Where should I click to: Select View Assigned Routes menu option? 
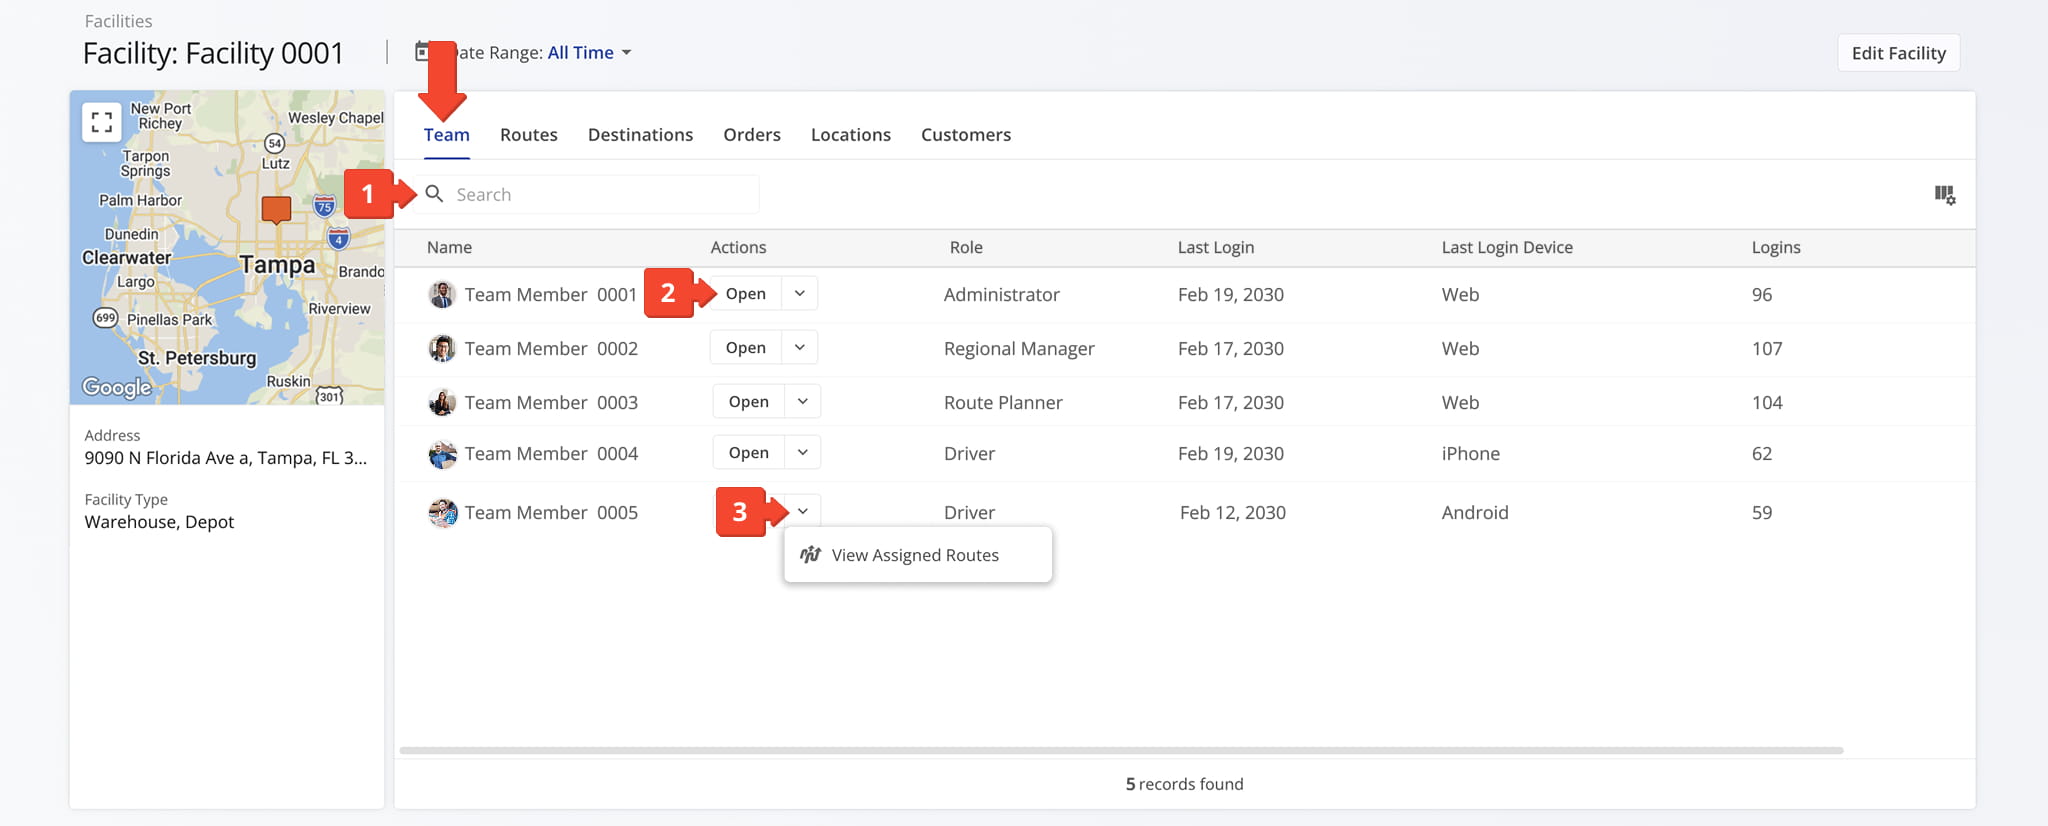click(915, 555)
